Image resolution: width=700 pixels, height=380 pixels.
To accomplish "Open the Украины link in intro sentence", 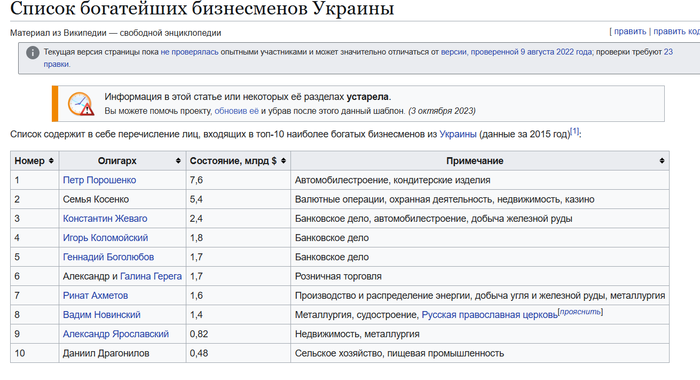I will tap(458, 134).
